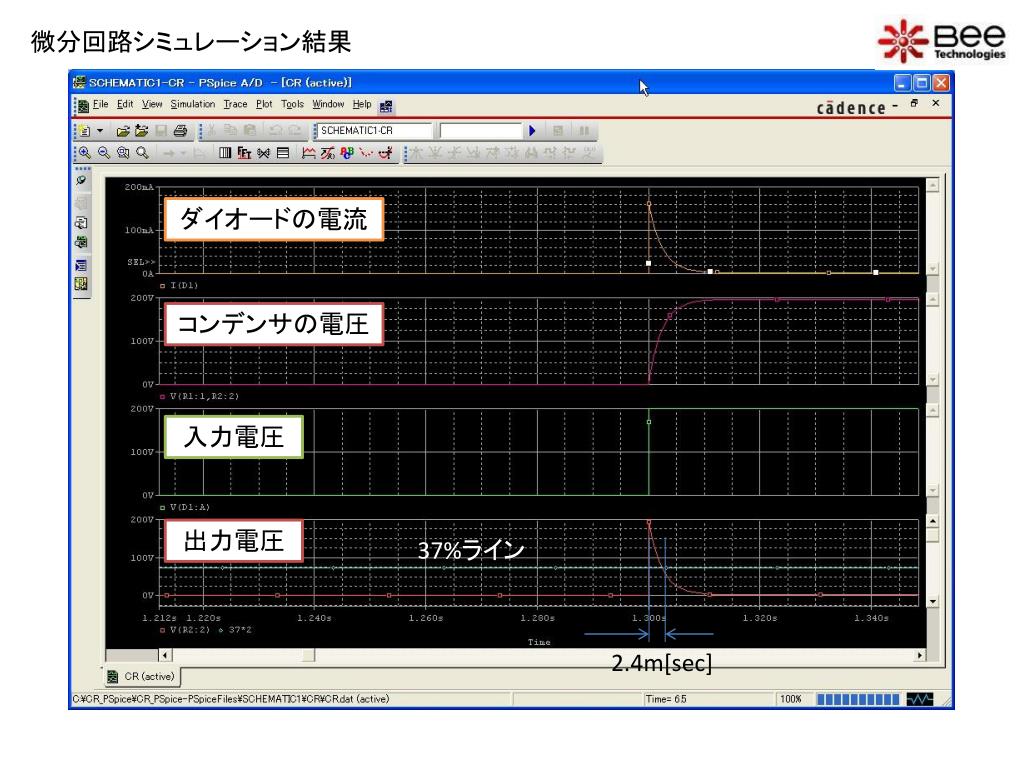Viewport: 1024px width, 768px height.
Task: Click the top plot's scroll up arrow
Action: point(933,185)
